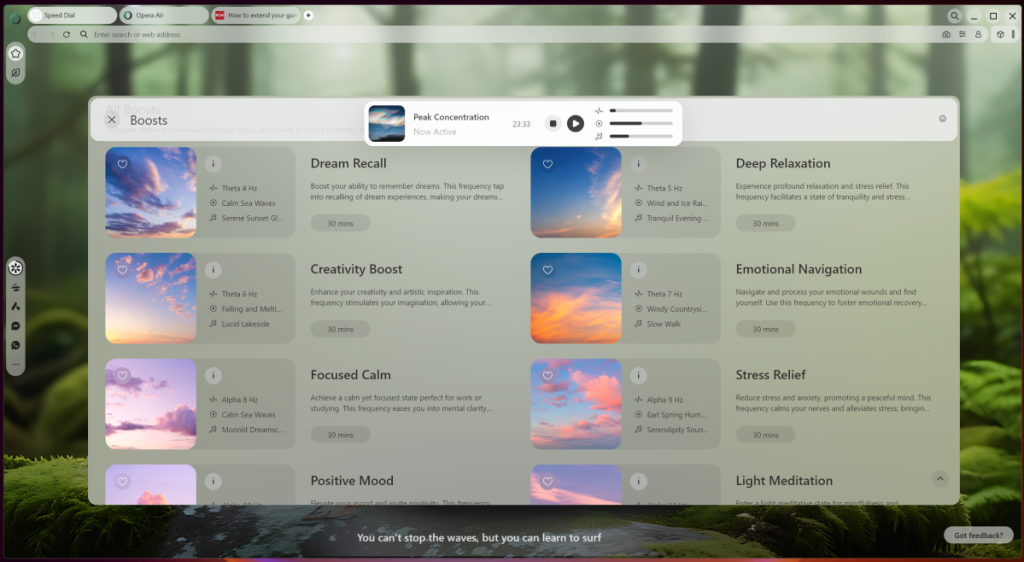This screenshot has width=1024, height=562.
Task: Go back to the previous page
Action: 35,35
